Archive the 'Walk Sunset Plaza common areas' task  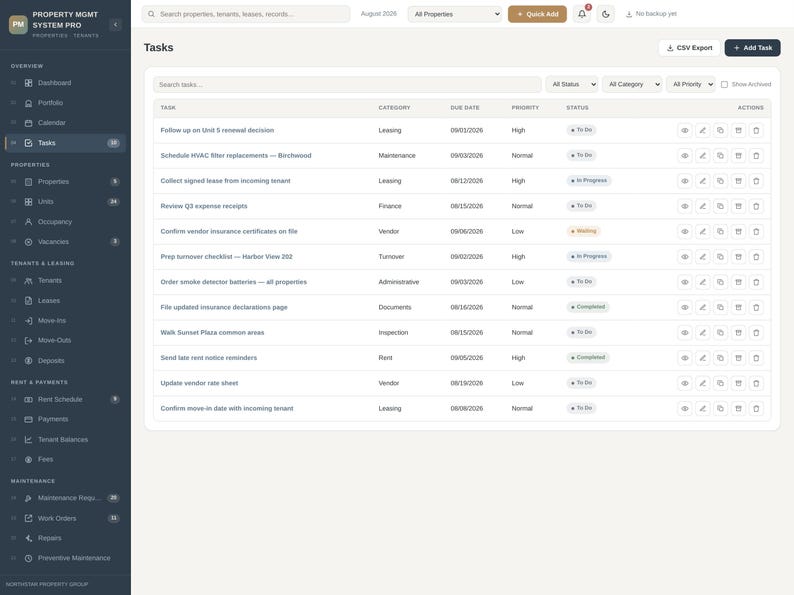click(x=738, y=333)
